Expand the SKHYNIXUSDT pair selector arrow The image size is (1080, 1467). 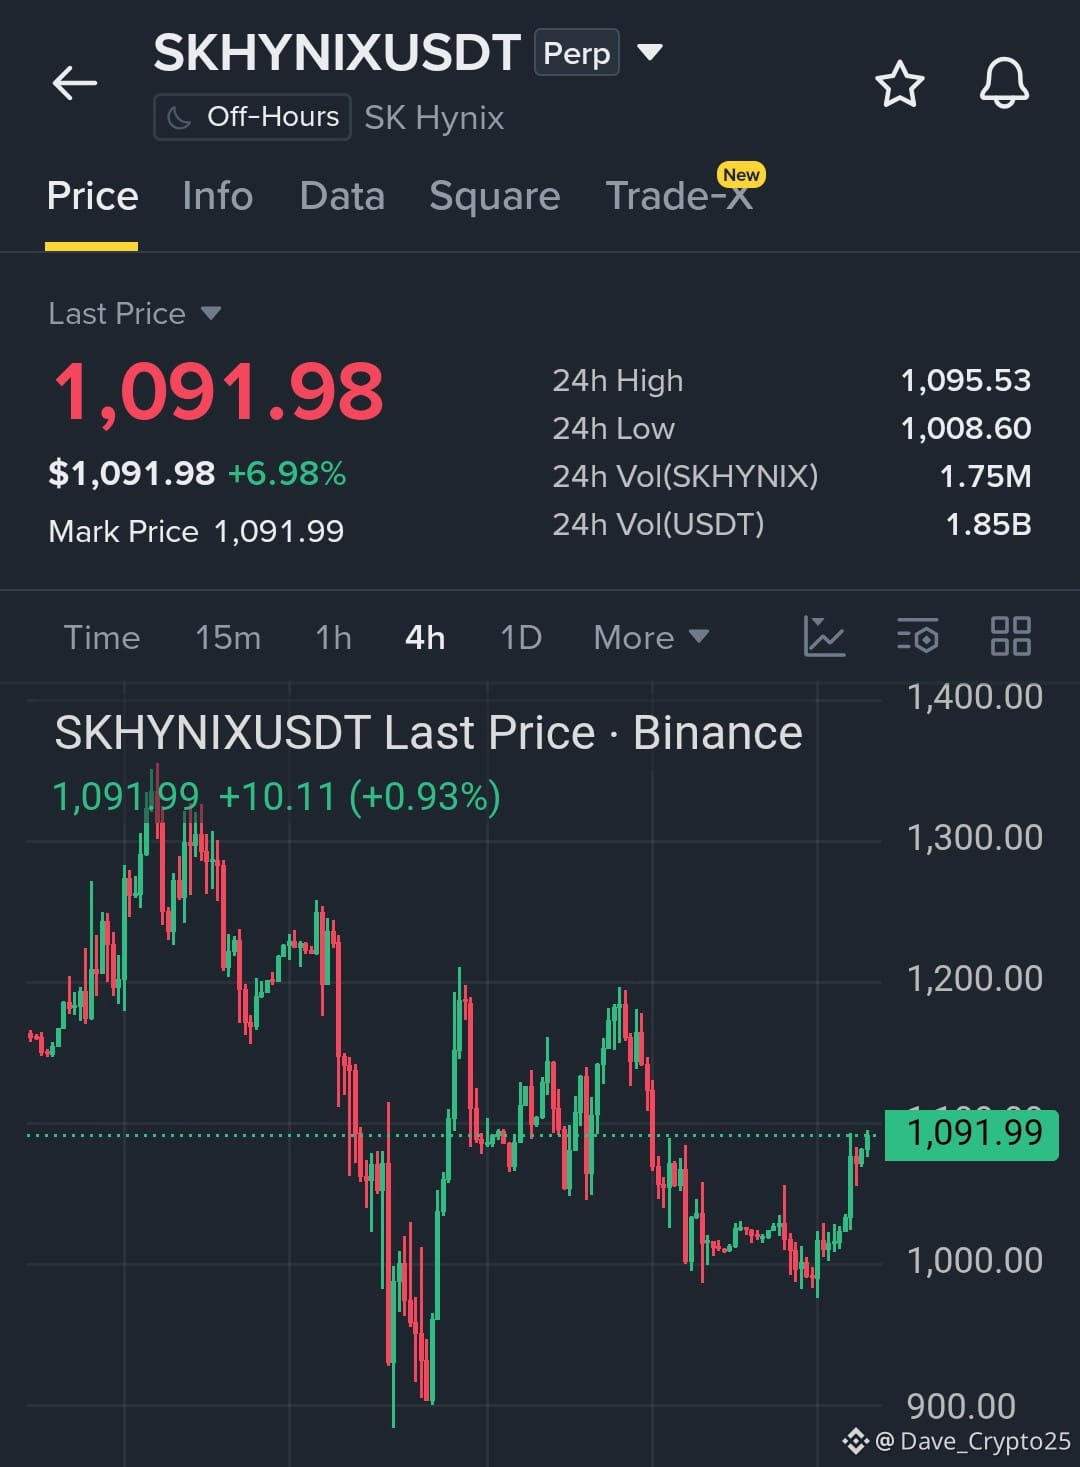pyautogui.click(x=650, y=52)
